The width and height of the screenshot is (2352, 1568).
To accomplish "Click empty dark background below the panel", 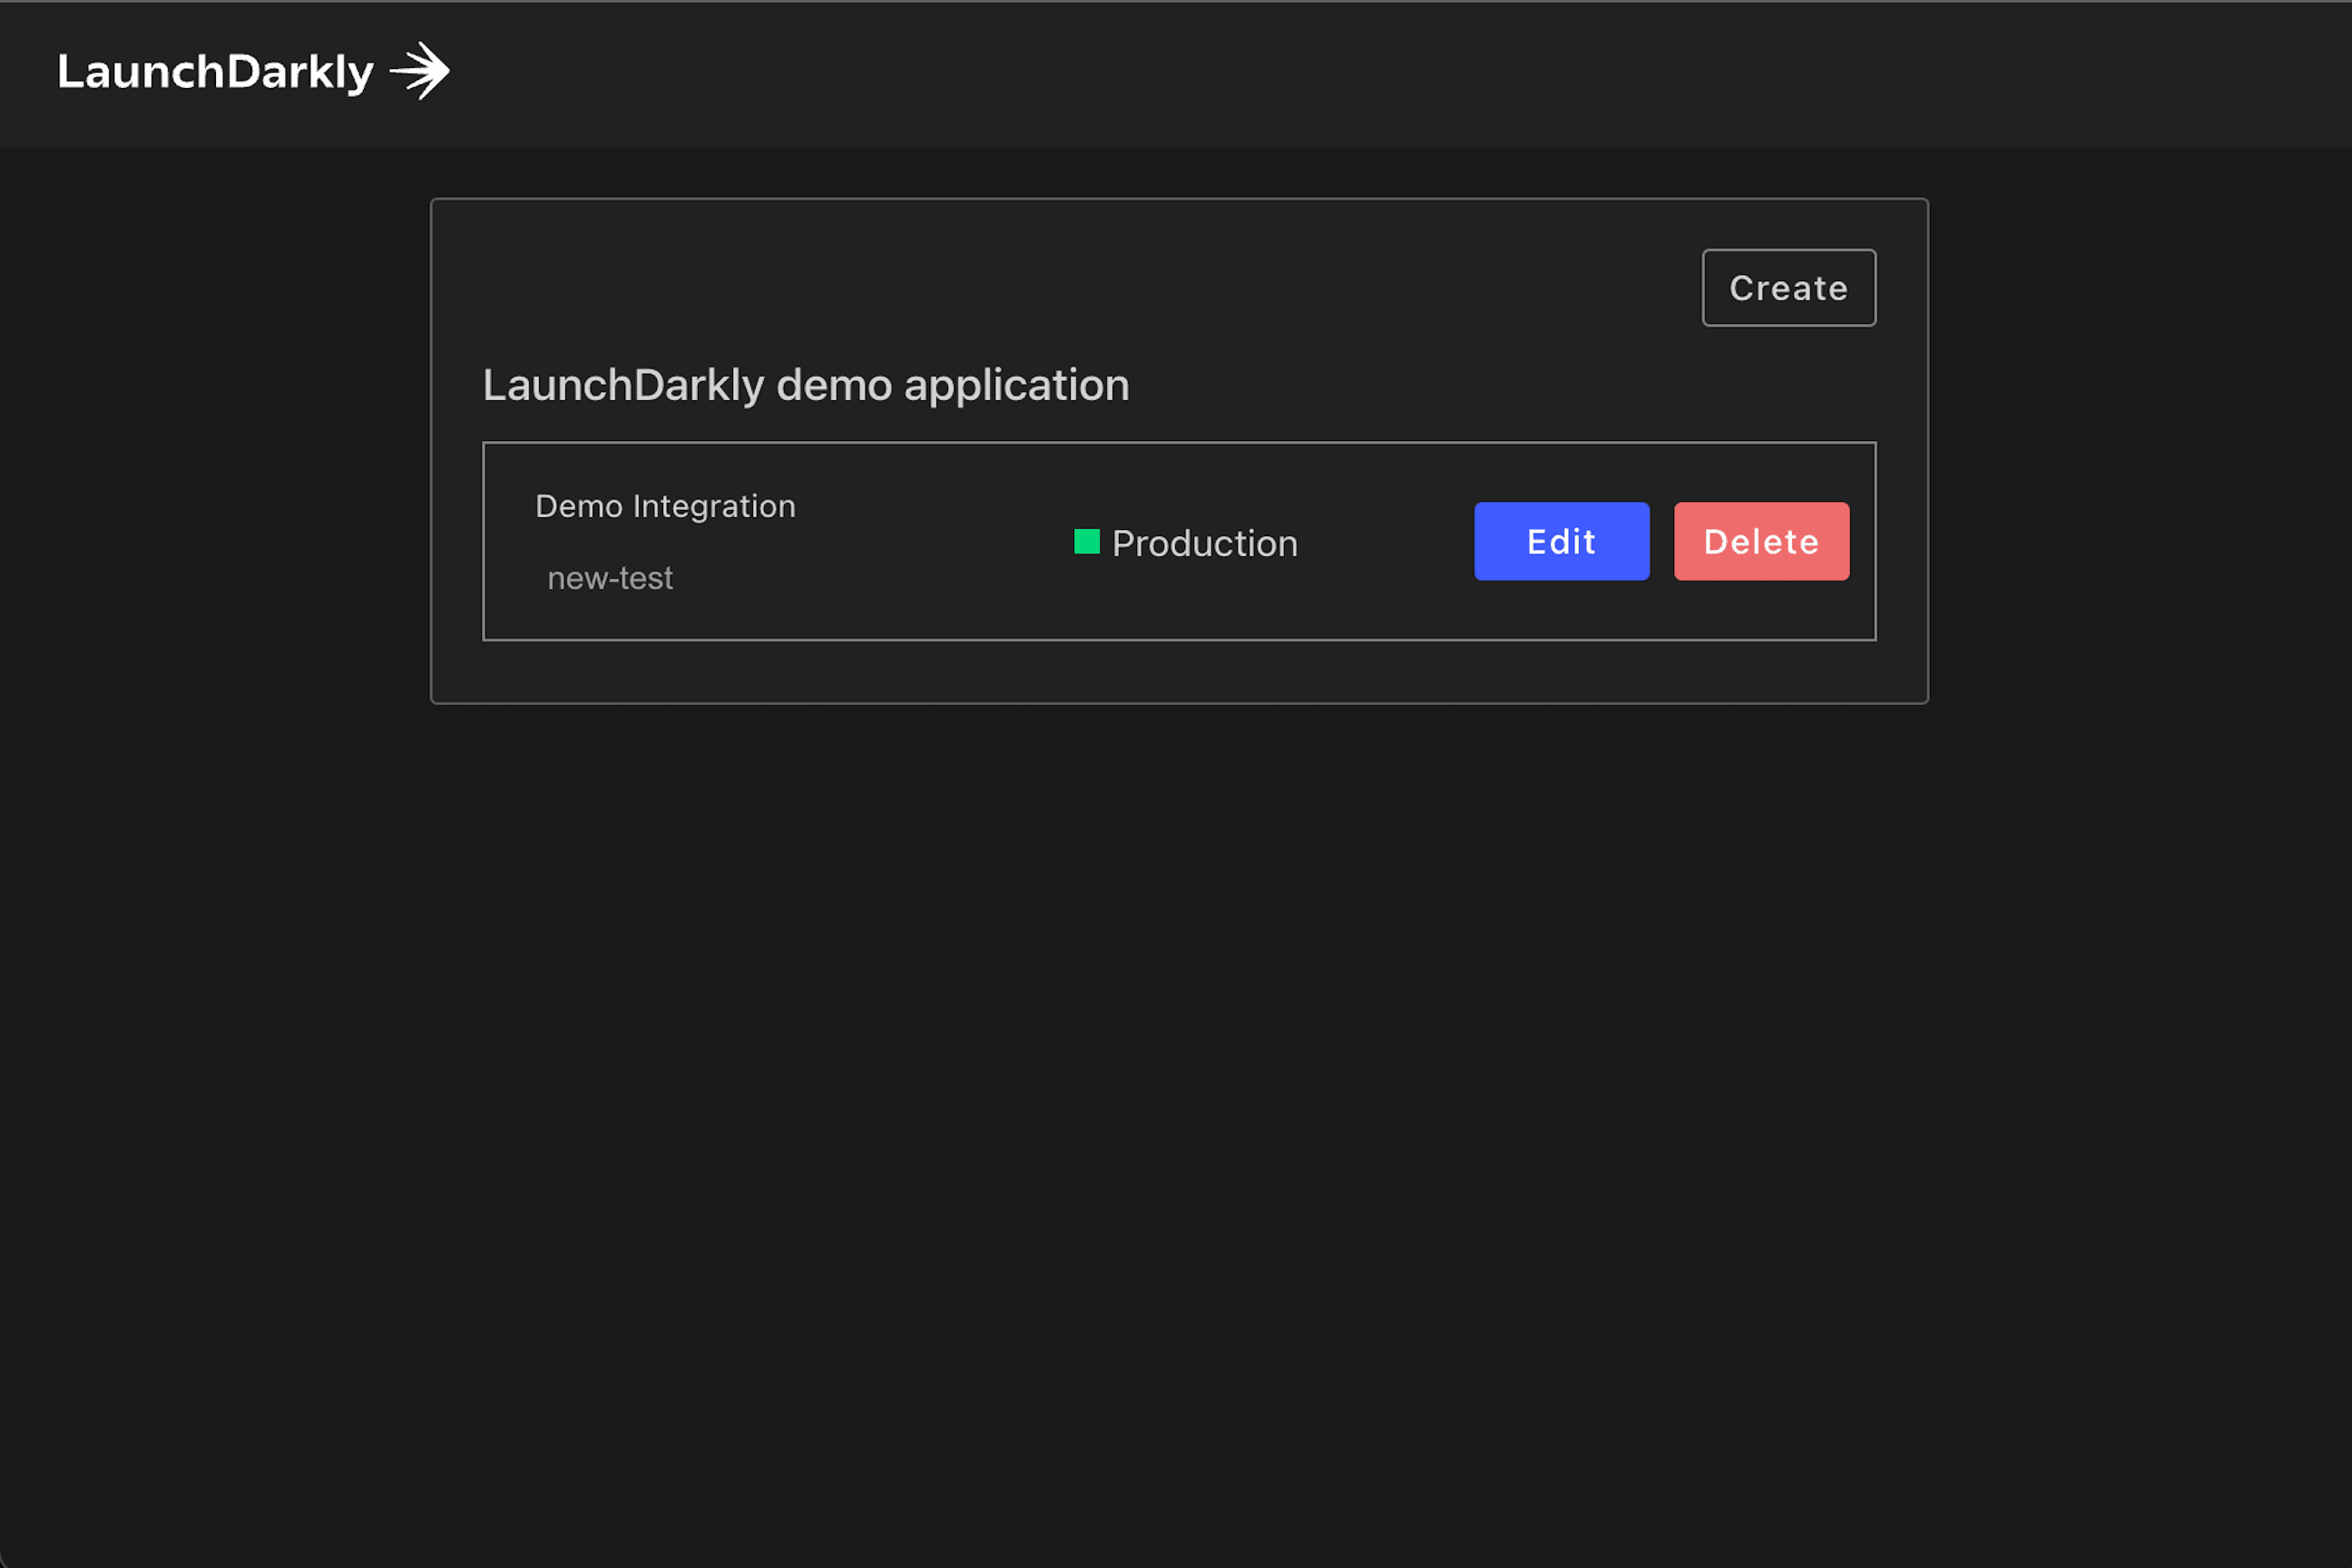I will [x=1176, y=1100].
